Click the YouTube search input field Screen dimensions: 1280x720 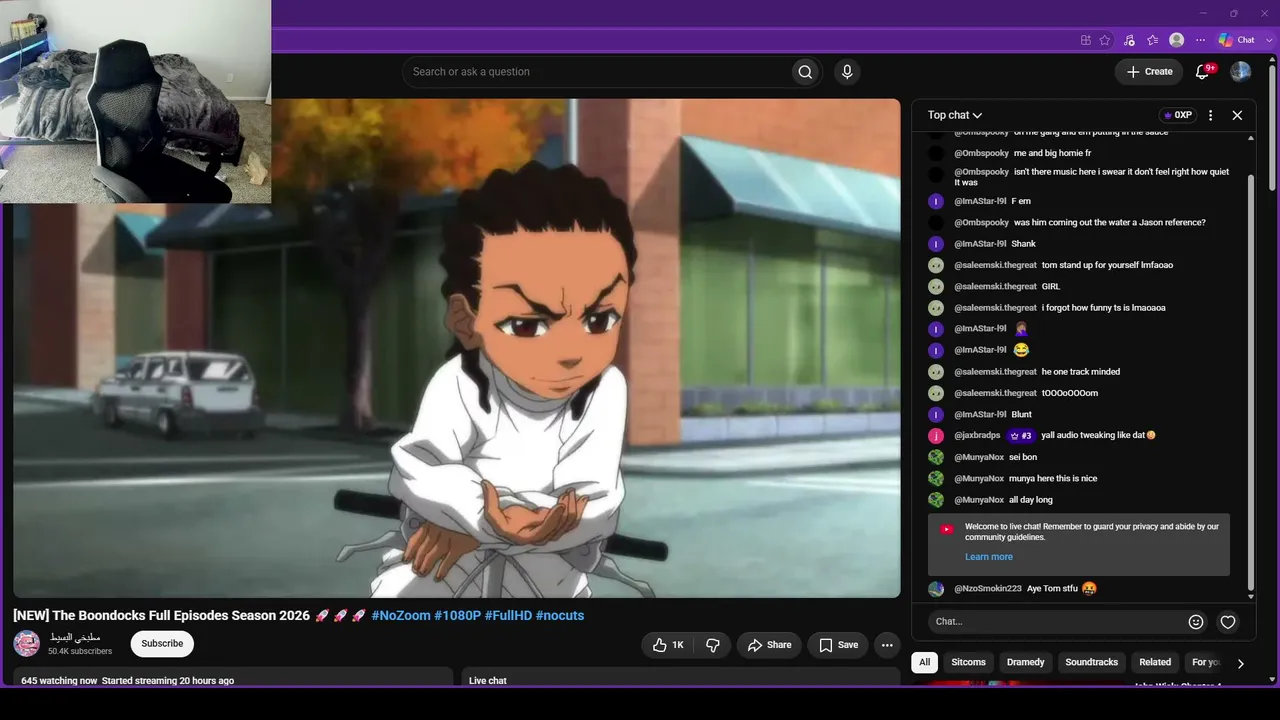pos(596,72)
